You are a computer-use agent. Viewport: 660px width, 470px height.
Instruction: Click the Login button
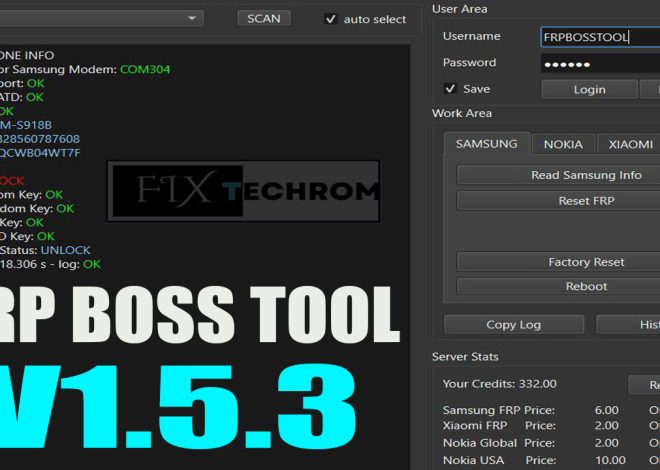tap(589, 90)
